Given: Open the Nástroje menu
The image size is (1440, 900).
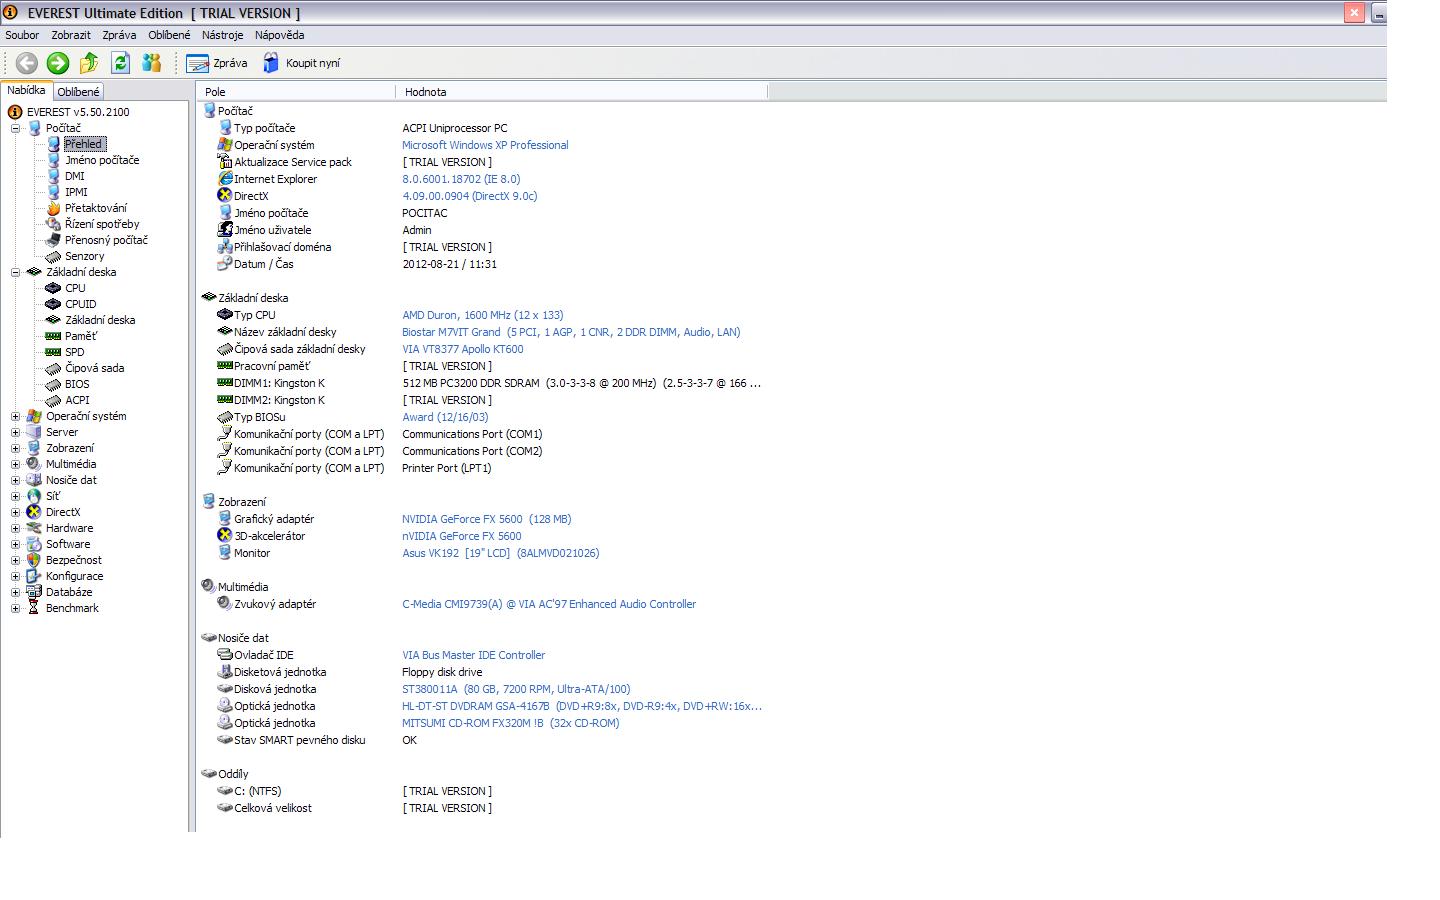Looking at the screenshot, I should point(222,35).
